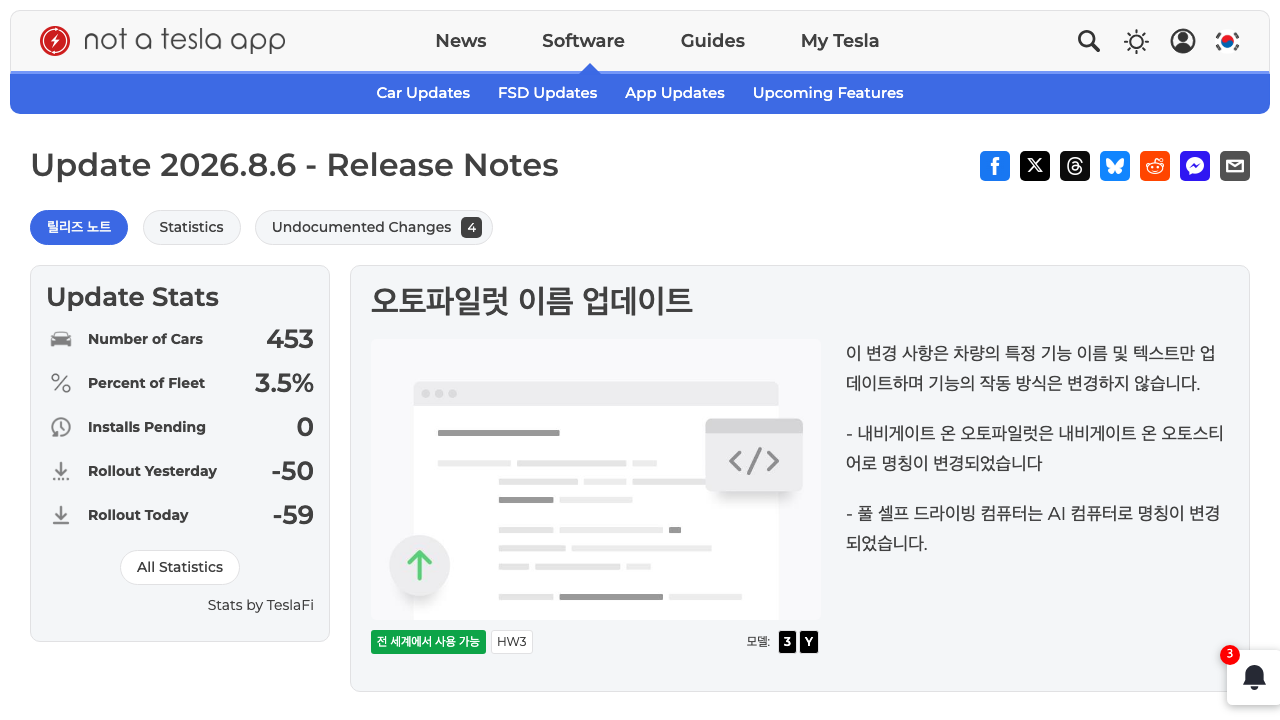This screenshot has height=720, width=1280.
Task: Click the Undocumented Changes count badge 4
Action: (x=471, y=227)
